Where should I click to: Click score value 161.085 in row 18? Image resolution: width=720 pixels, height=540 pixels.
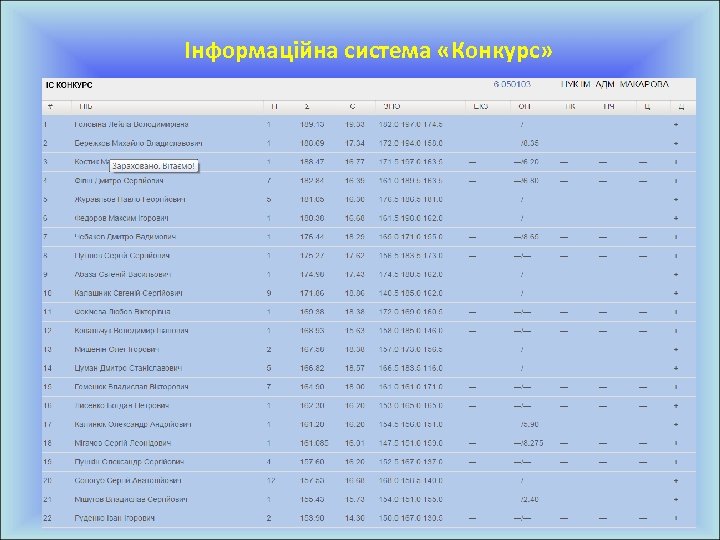pyautogui.click(x=314, y=443)
